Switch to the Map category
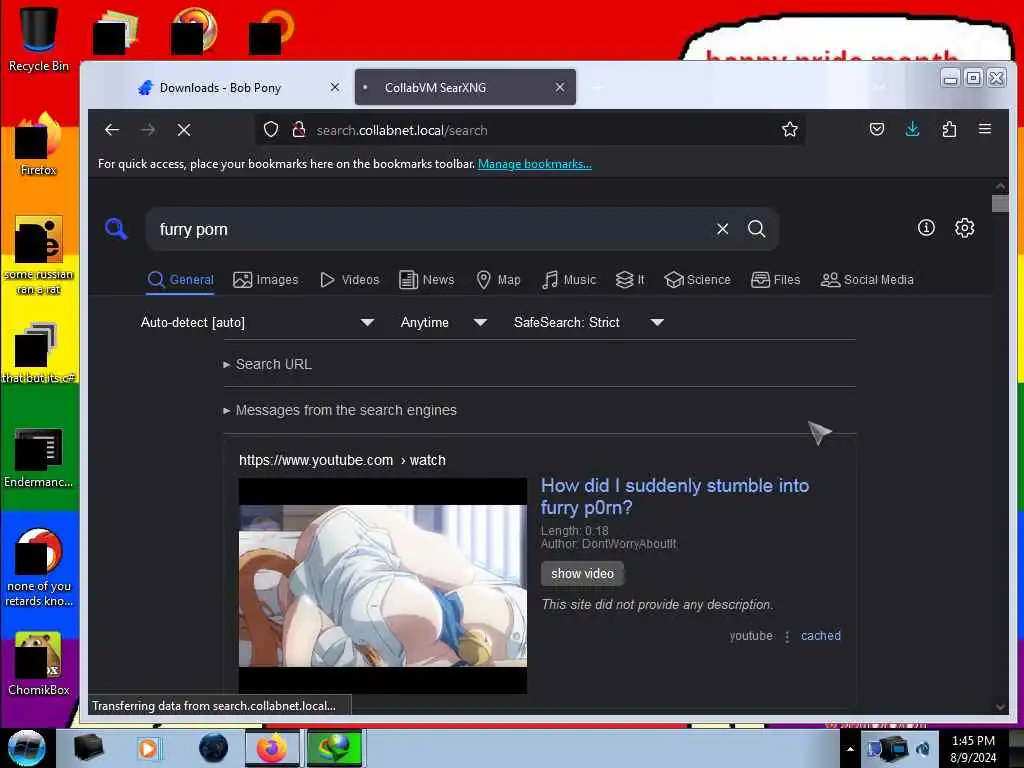Image resolution: width=1024 pixels, height=768 pixels. coord(498,280)
